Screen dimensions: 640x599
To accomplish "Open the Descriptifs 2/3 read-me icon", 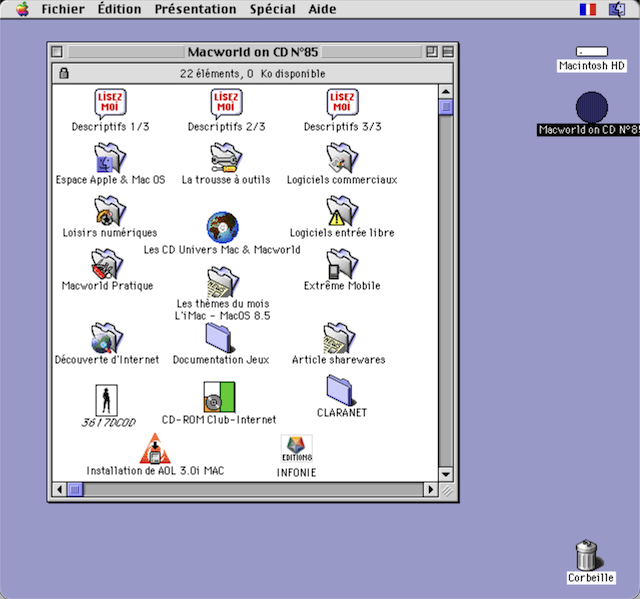I will tap(226, 104).
